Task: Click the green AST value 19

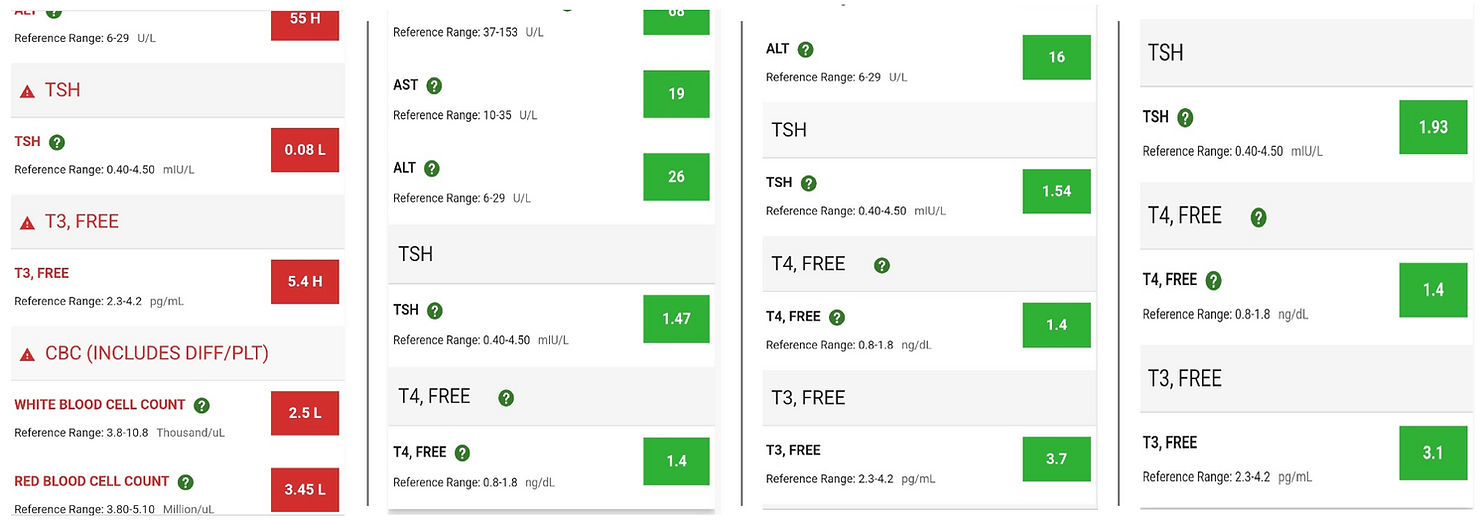Action: 676,94
